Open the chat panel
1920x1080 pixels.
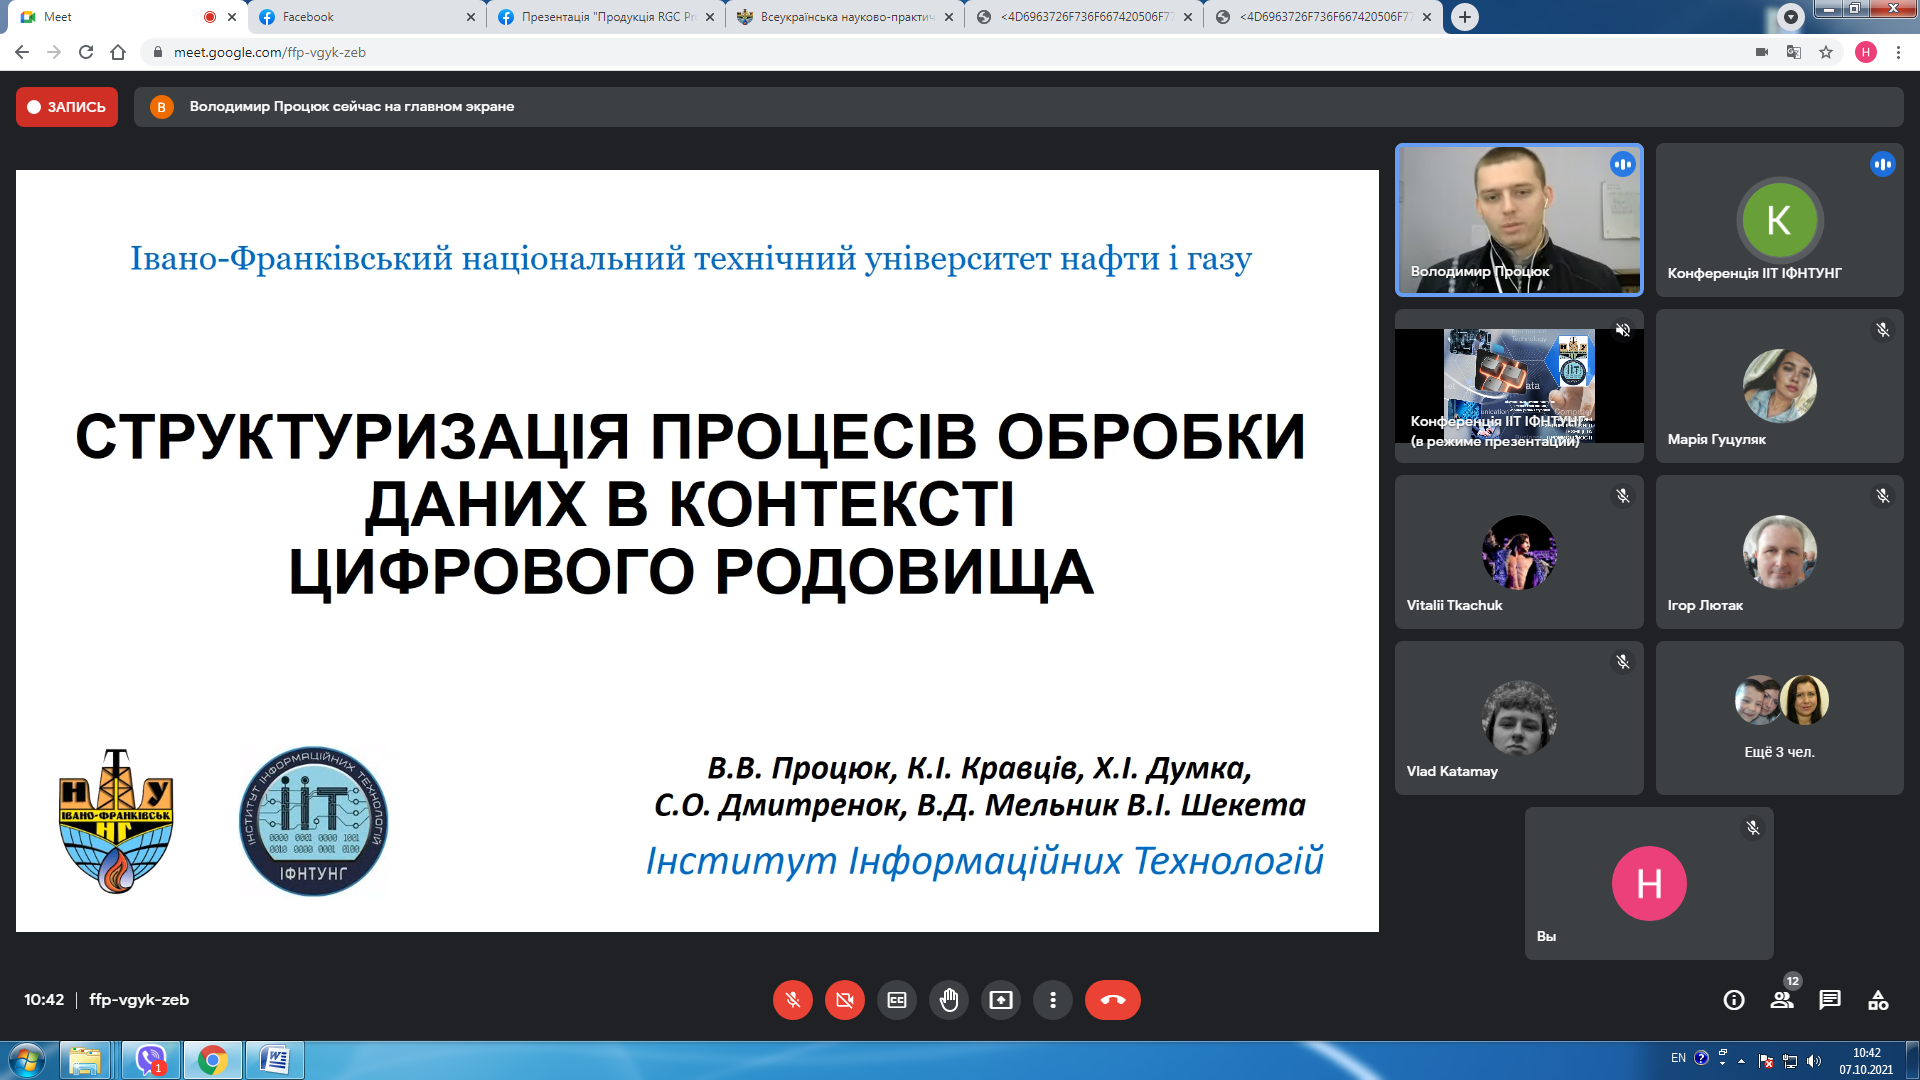[x=1830, y=1000]
